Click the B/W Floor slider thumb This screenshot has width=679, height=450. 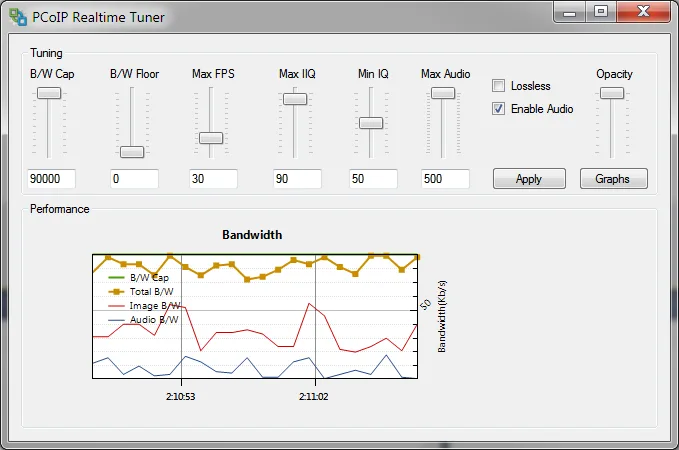point(132,152)
